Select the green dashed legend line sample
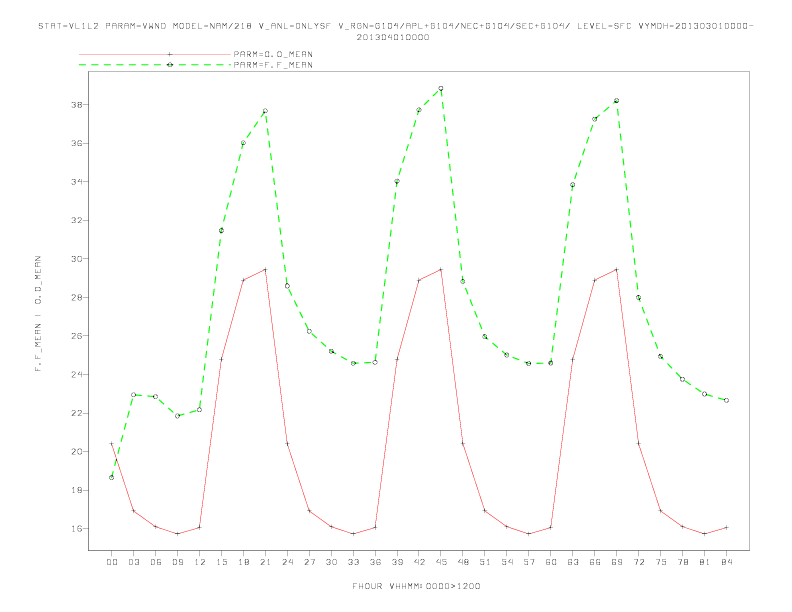 (x=155, y=65)
